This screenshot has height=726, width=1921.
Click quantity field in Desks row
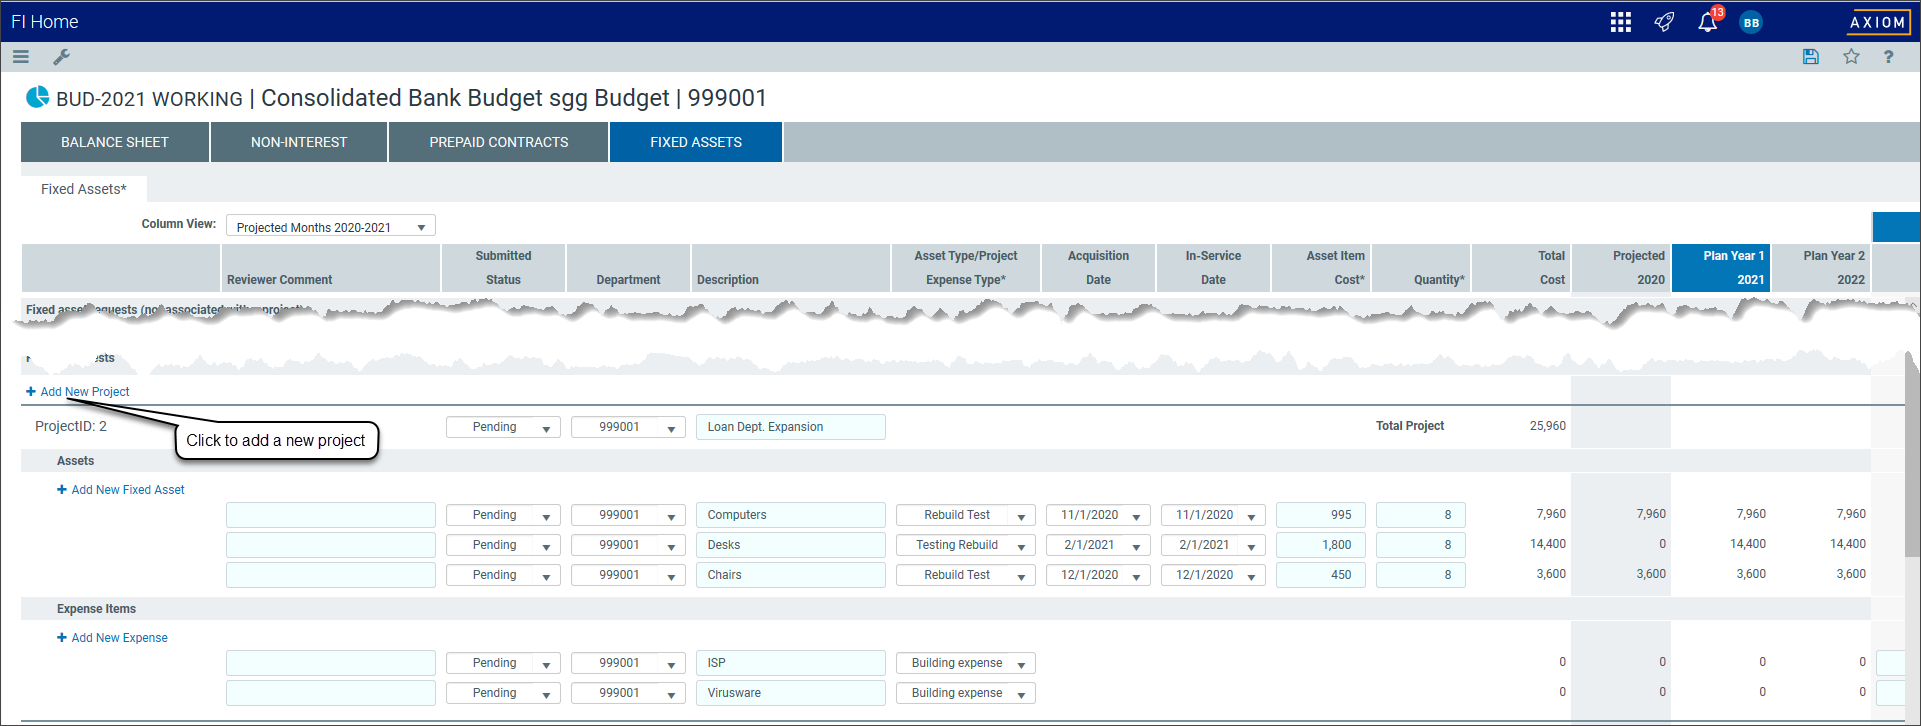tap(1421, 545)
